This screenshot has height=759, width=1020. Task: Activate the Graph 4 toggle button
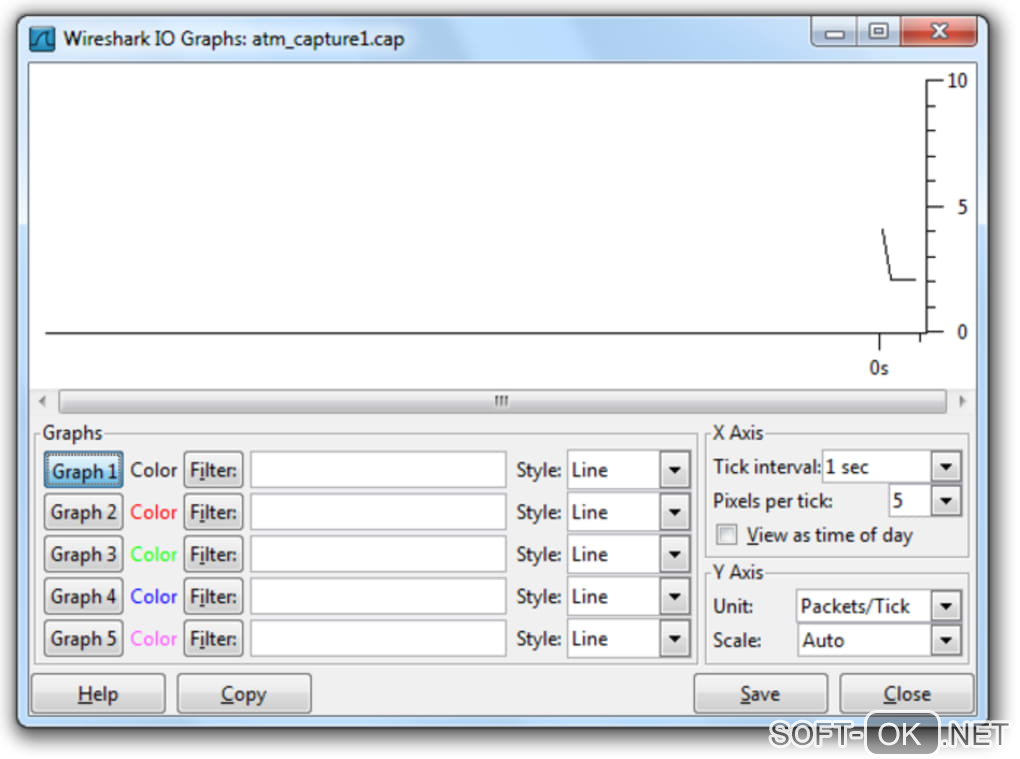83,597
